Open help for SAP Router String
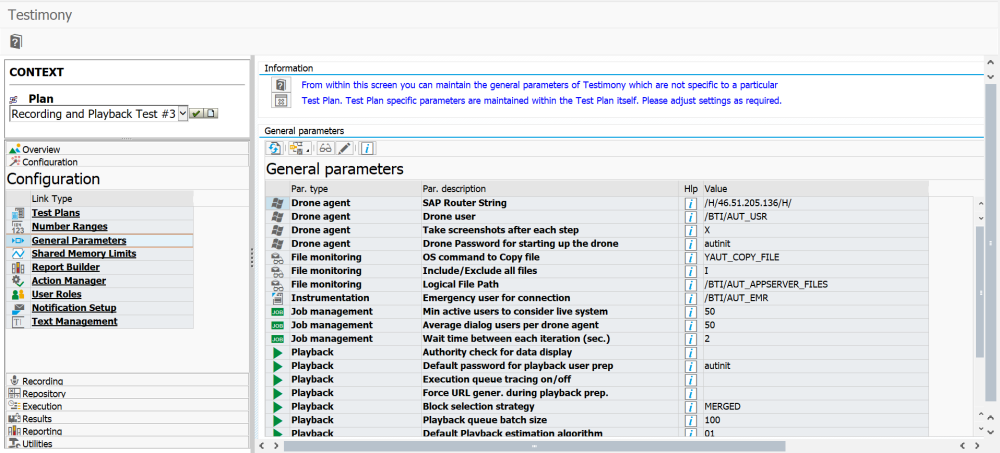Viewport: 1000px width, 453px height. [x=689, y=204]
